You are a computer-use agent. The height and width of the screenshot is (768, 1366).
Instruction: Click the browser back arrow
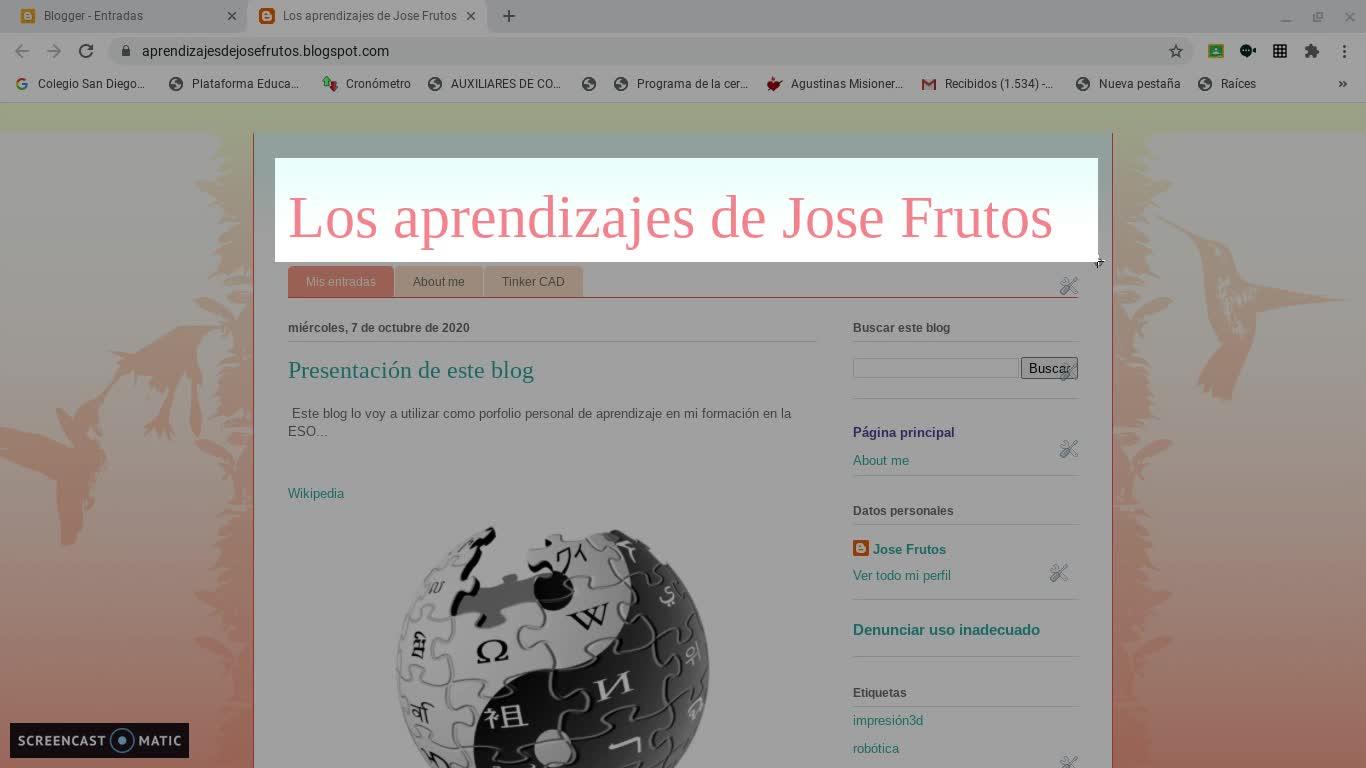(22, 51)
